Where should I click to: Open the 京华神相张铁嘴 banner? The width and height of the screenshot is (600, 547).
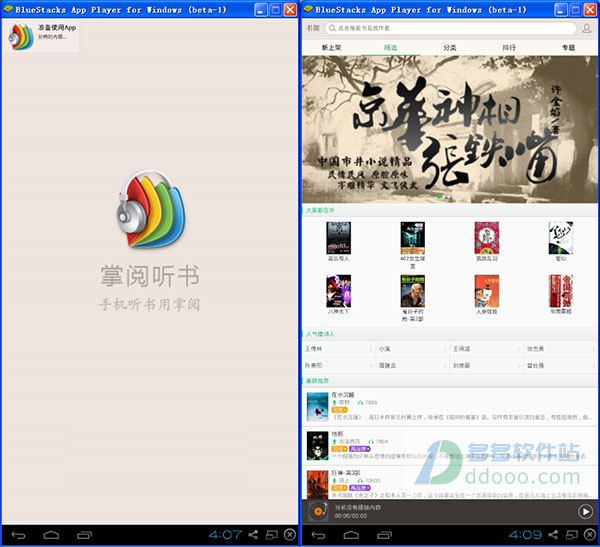pyautogui.click(x=450, y=129)
